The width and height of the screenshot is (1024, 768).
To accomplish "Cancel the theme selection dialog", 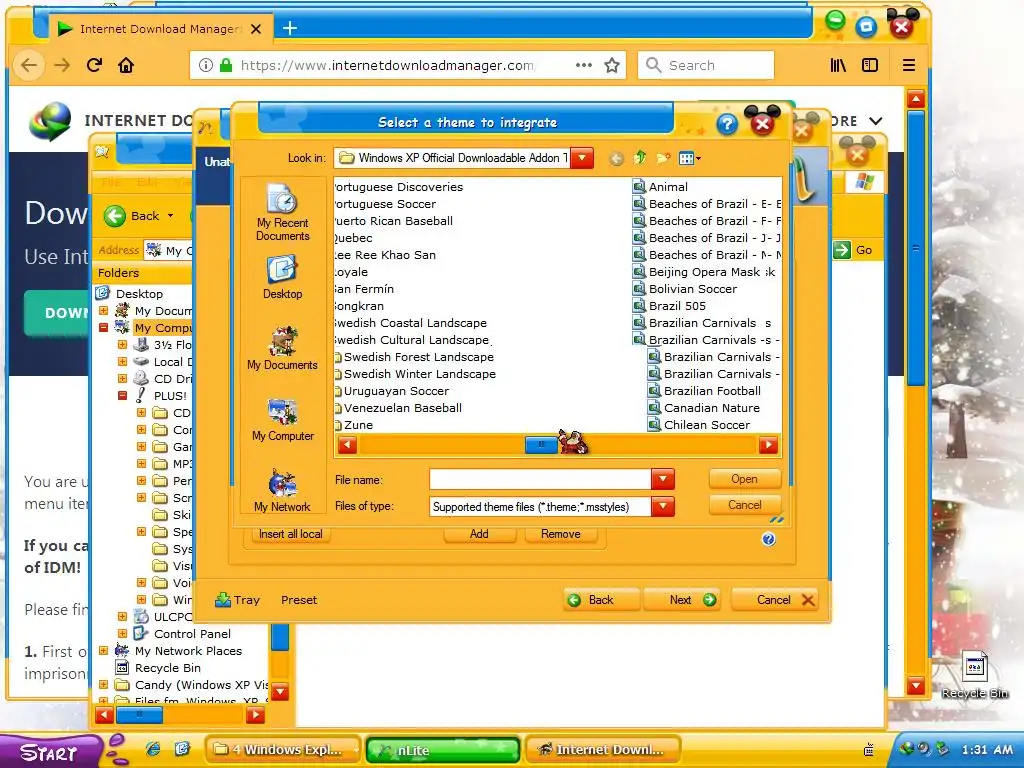I will click(744, 504).
